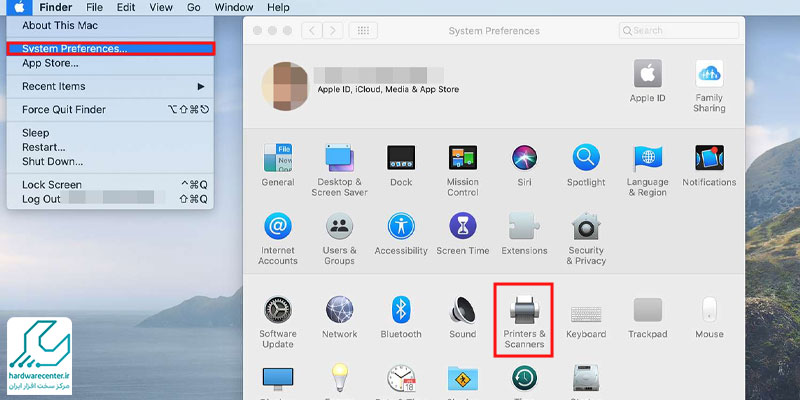The height and width of the screenshot is (400, 800).
Task: Open the Accessibility preferences pane
Action: [x=401, y=233]
